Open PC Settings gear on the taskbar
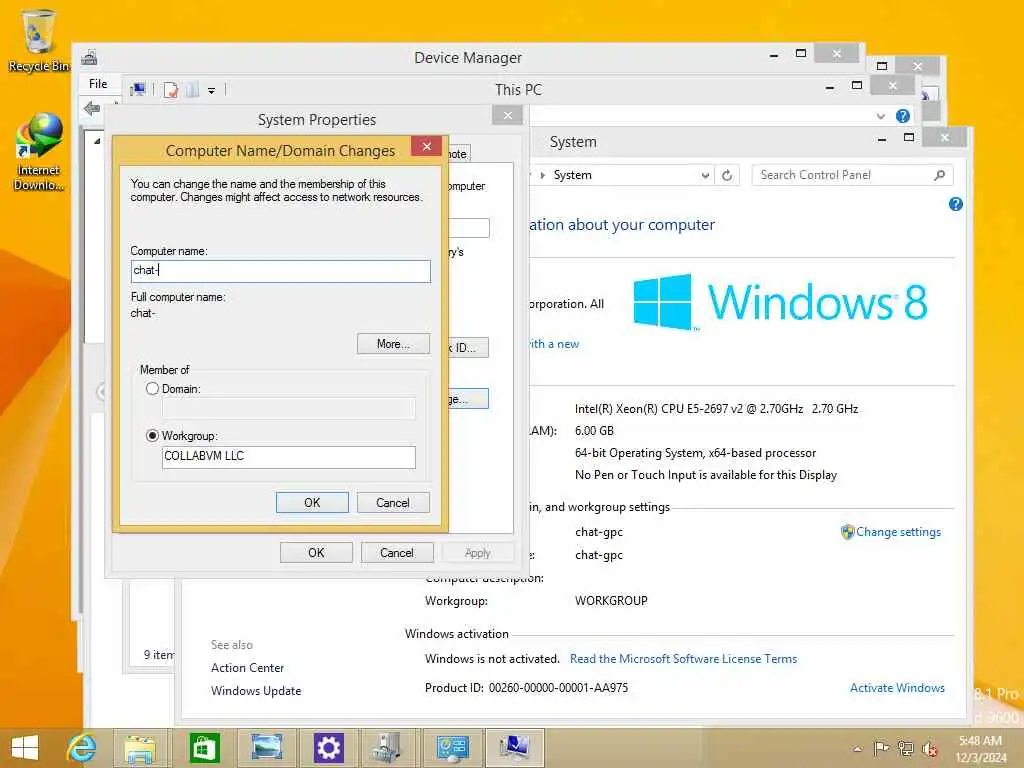The height and width of the screenshot is (768, 1024). 328,748
